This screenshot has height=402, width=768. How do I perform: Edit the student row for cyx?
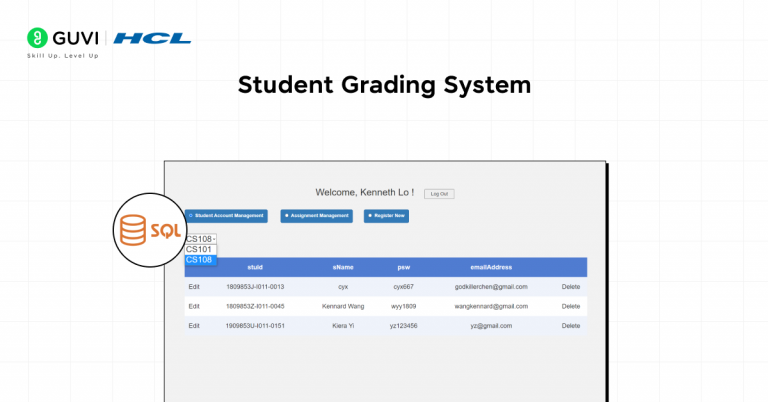(x=195, y=287)
